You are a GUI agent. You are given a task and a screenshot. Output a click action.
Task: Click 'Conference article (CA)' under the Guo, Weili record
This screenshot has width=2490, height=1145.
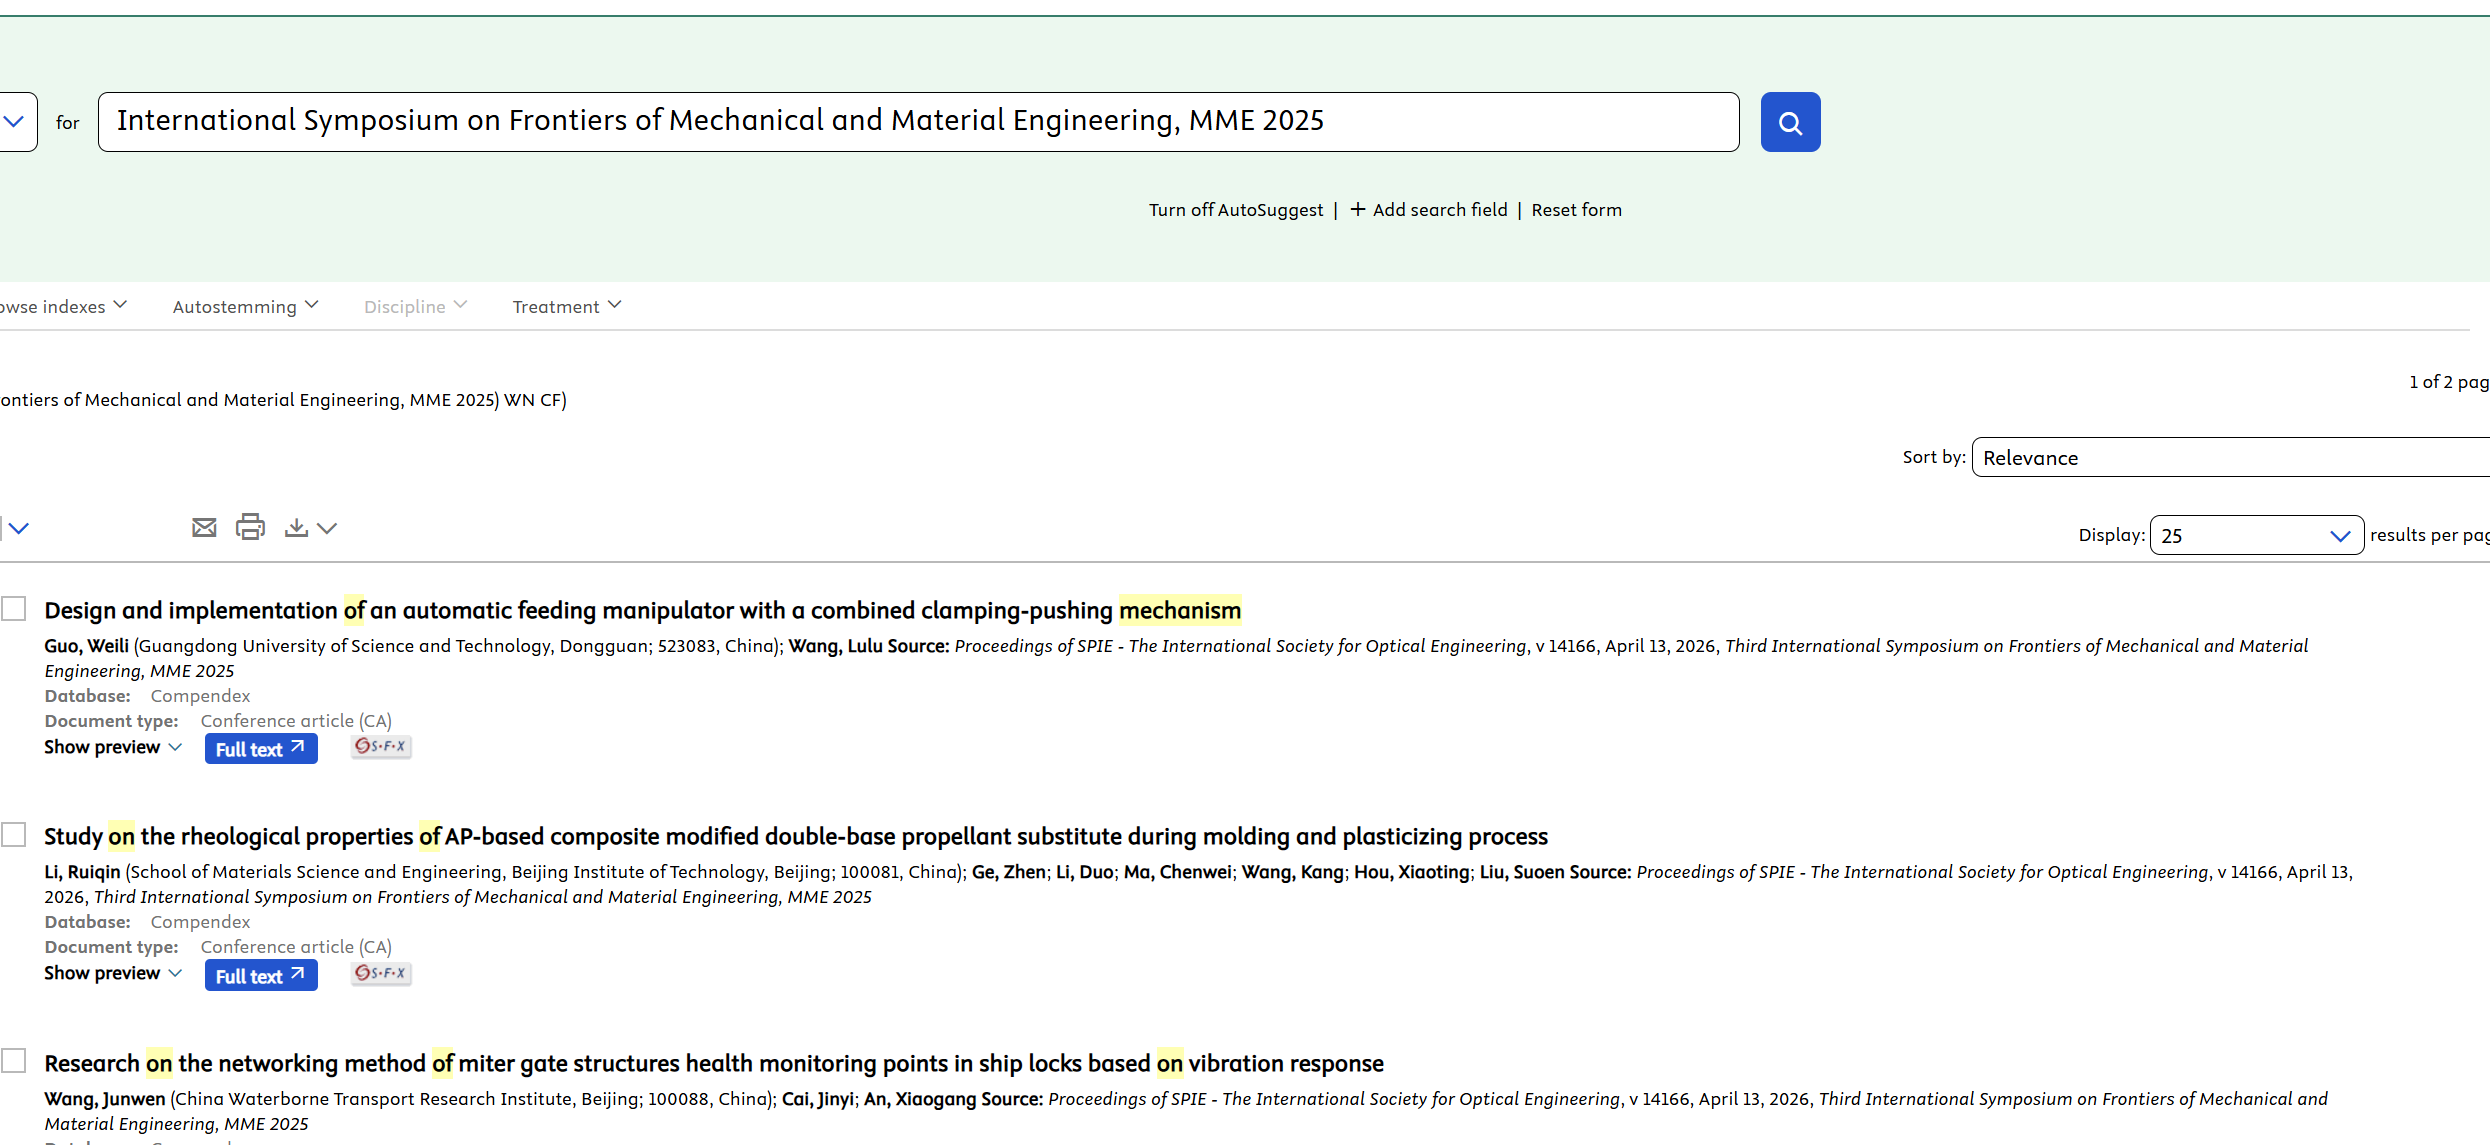[296, 721]
